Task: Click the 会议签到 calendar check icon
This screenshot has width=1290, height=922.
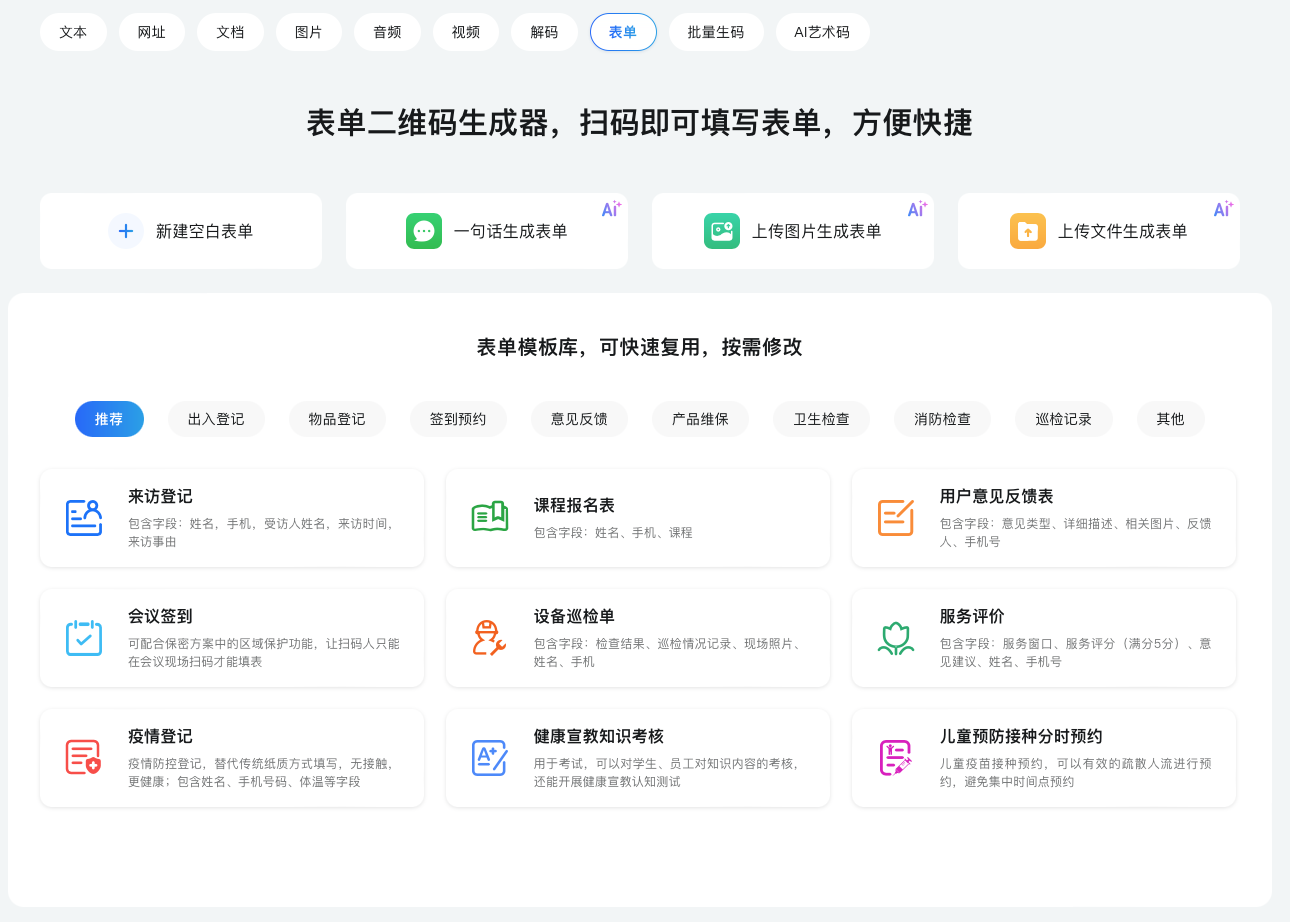Action: (x=84, y=638)
